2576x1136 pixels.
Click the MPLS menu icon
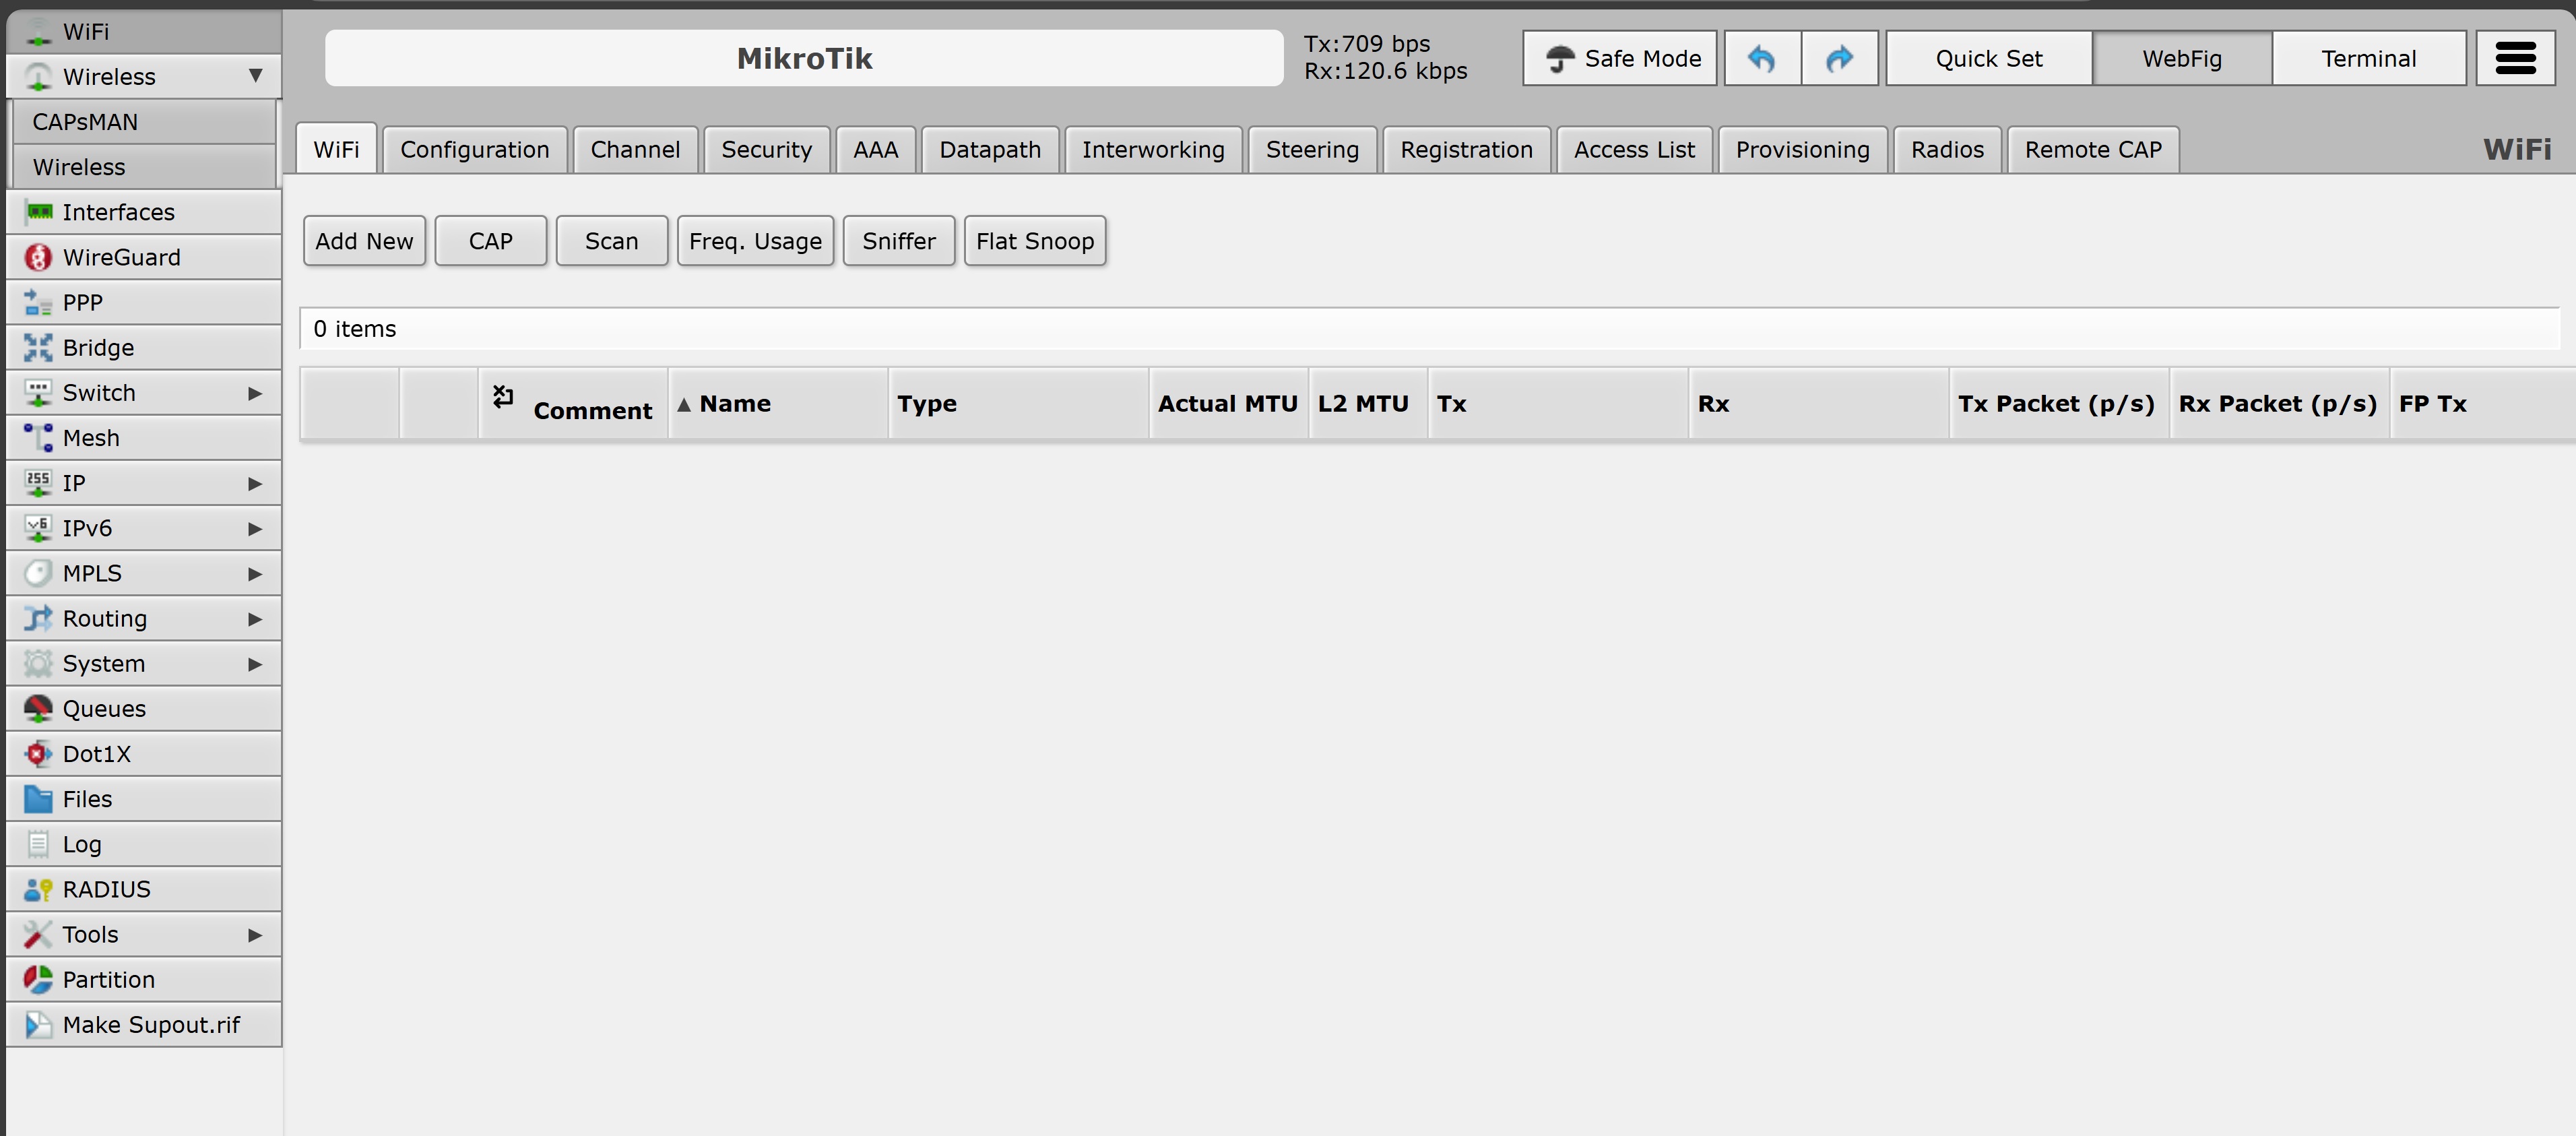click(38, 573)
